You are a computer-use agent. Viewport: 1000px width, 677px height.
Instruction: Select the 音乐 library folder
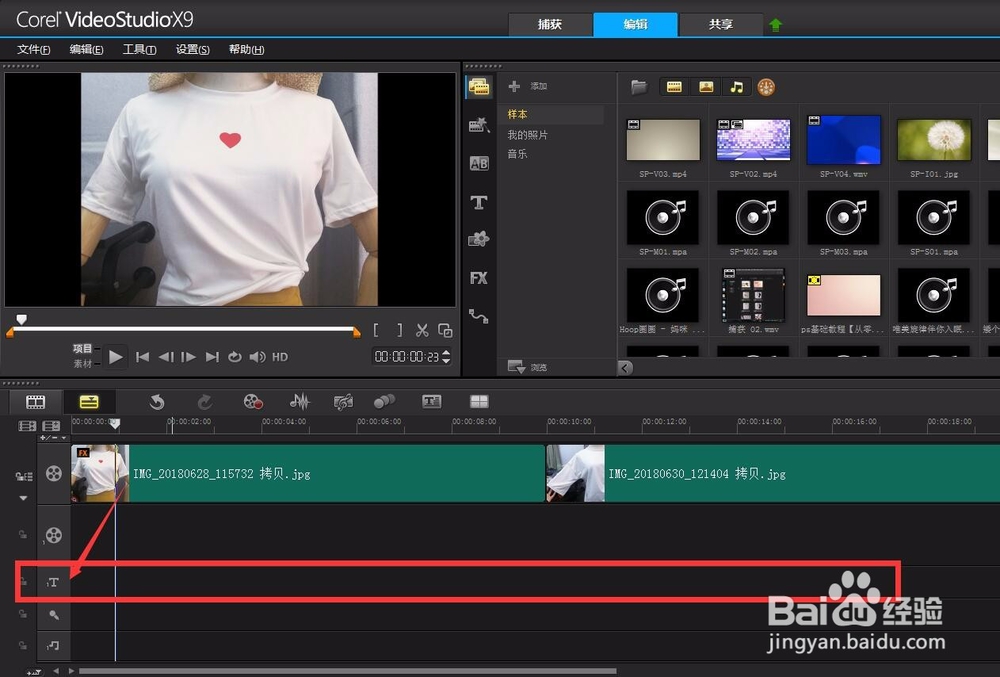tap(517, 154)
